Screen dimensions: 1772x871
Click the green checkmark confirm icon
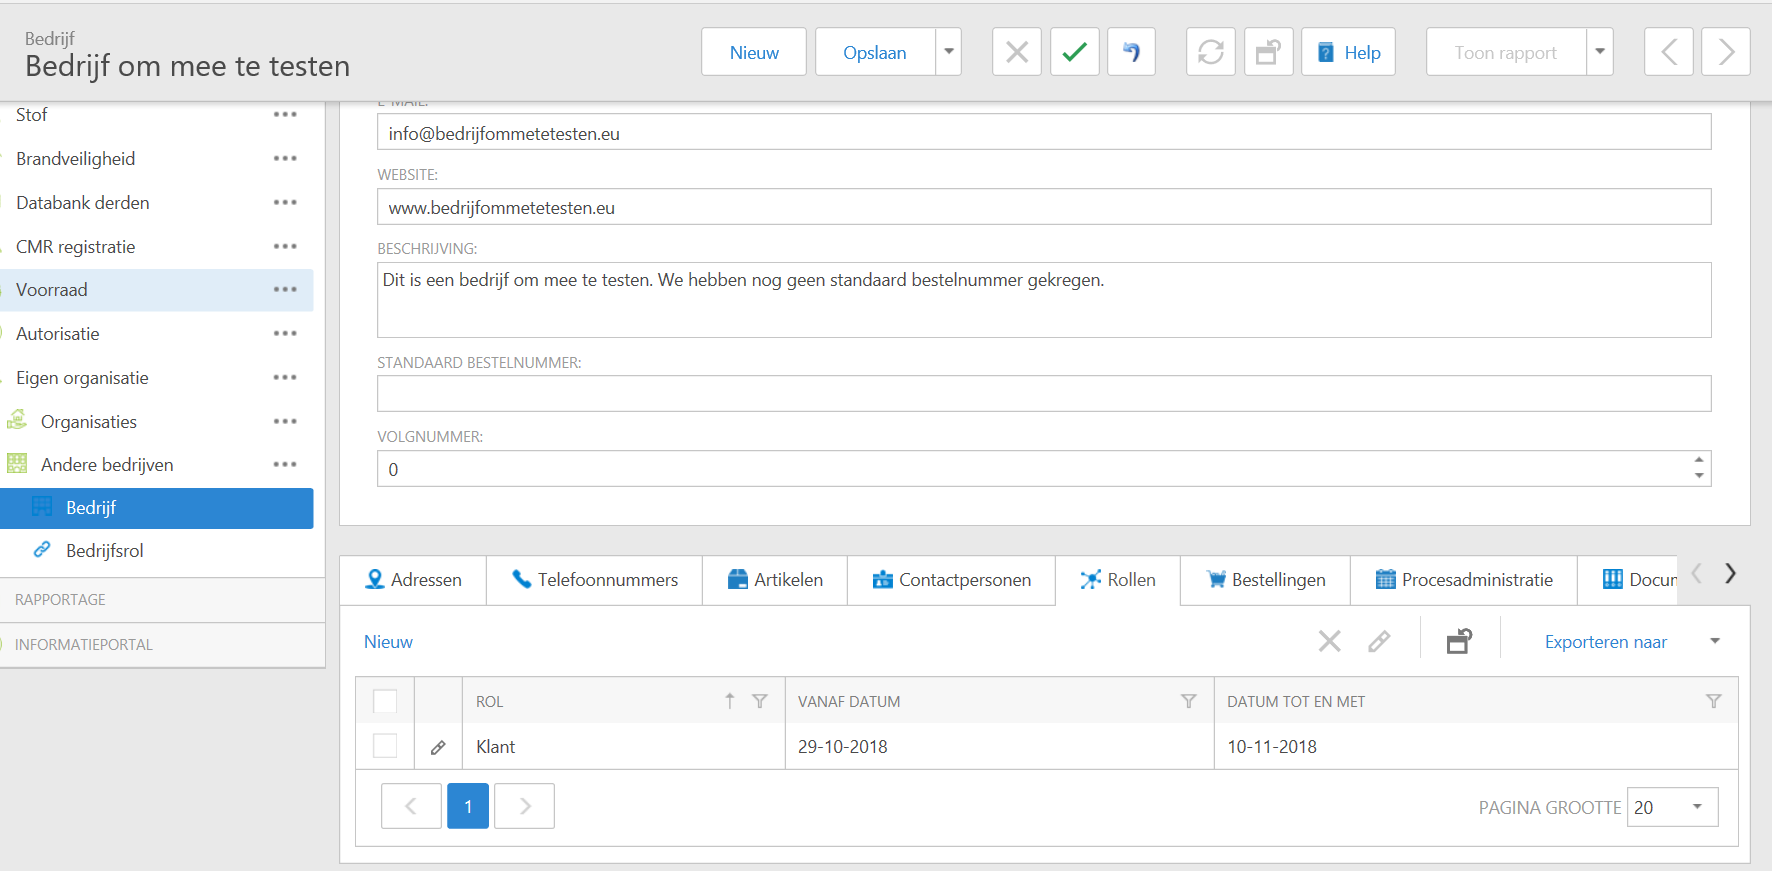1074,52
